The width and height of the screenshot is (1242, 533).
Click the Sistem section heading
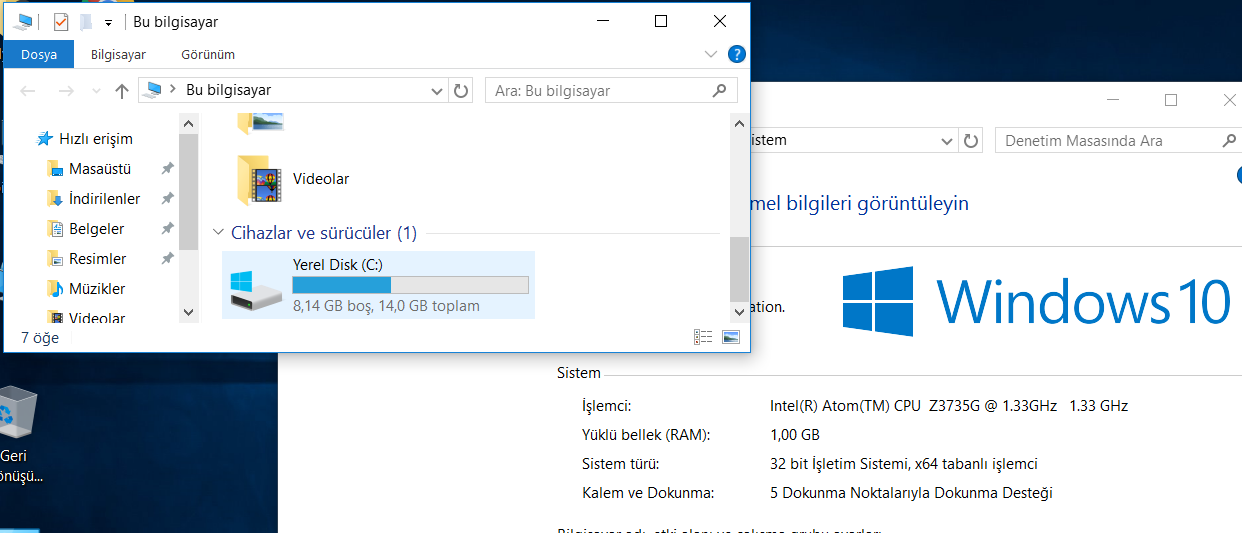(579, 373)
